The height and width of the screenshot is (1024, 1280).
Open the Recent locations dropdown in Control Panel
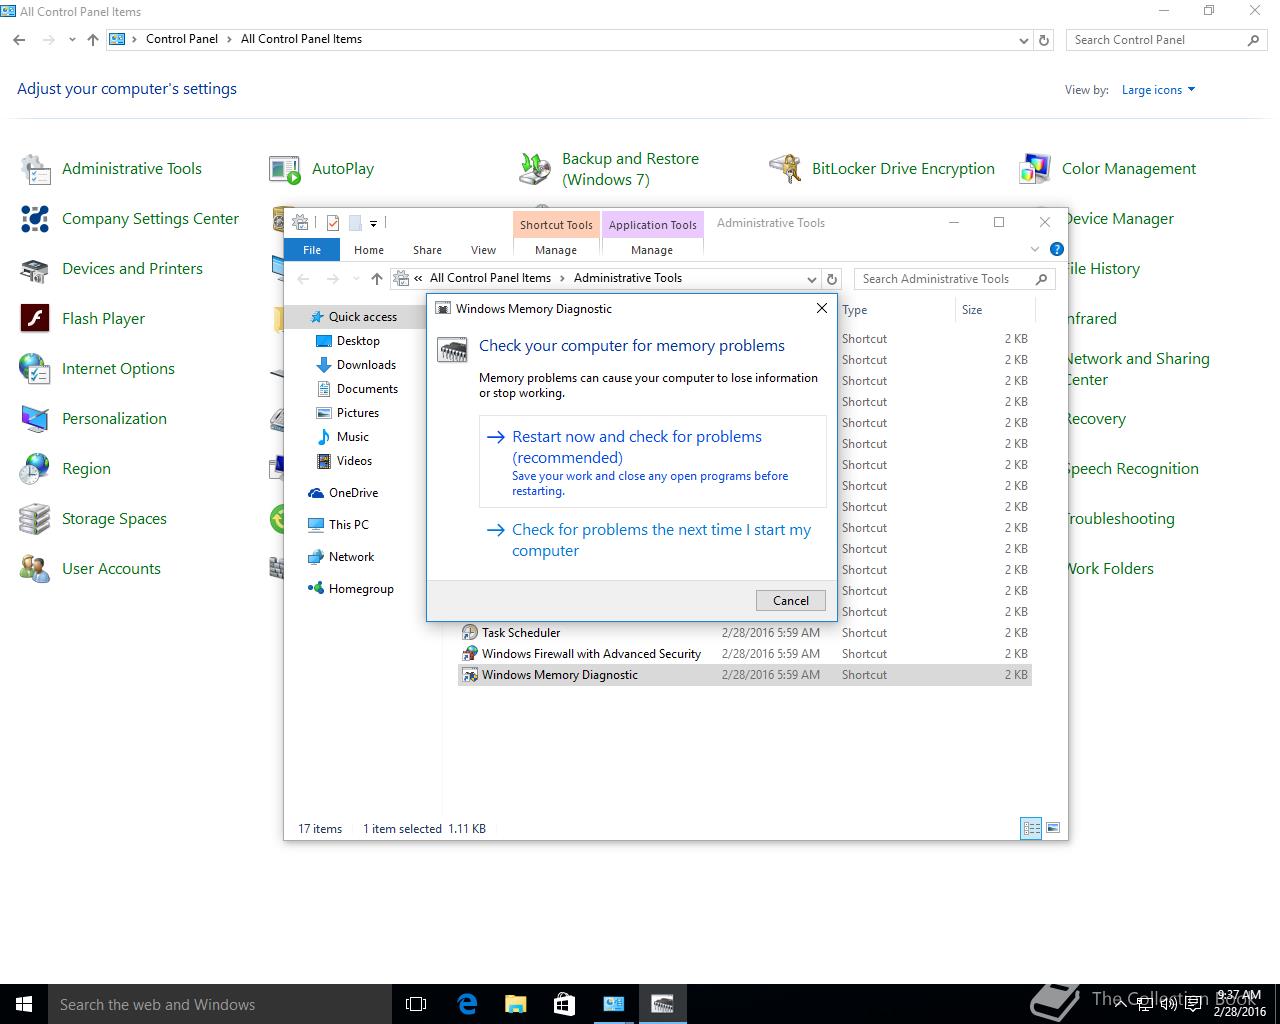(x=72, y=40)
